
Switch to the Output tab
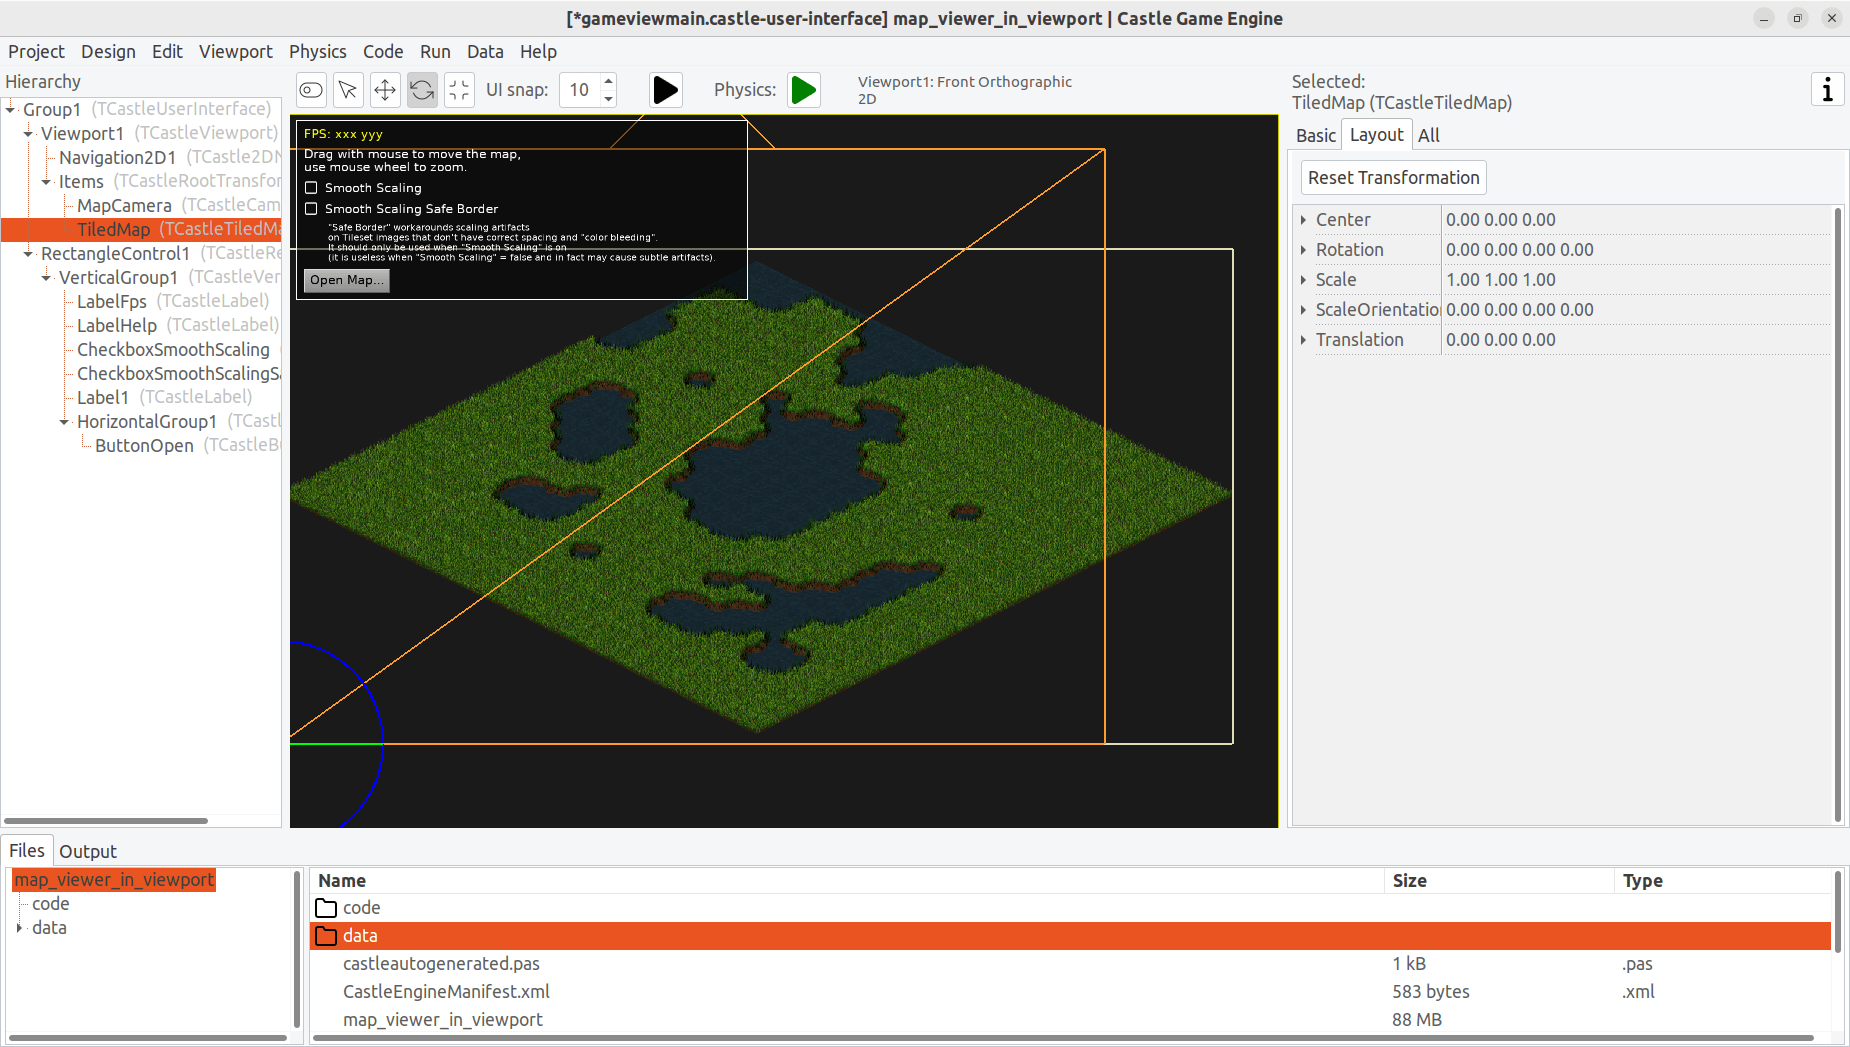[88, 852]
